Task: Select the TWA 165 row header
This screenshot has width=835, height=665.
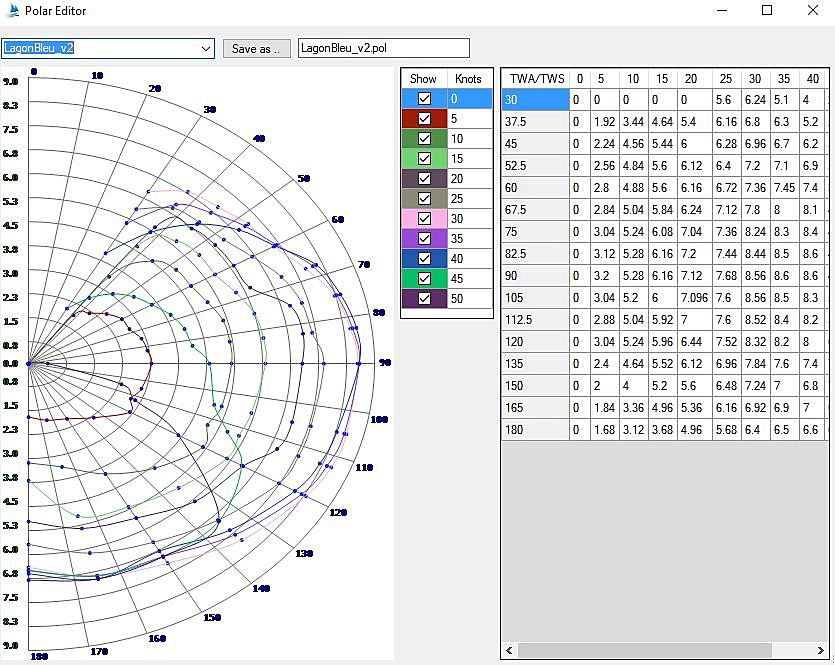Action: [536, 408]
